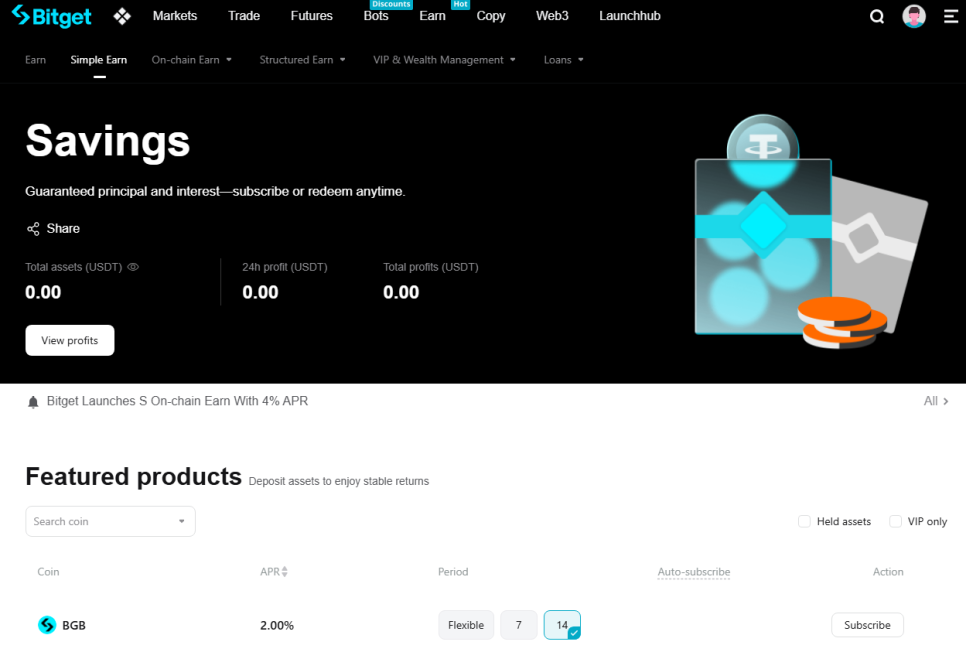The image size is (966, 652).
Task: Open the Bots menu
Action: 376,16
